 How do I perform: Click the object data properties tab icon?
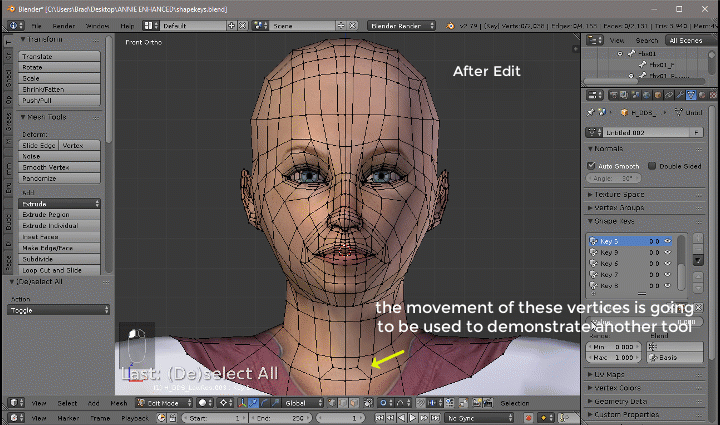690,94
